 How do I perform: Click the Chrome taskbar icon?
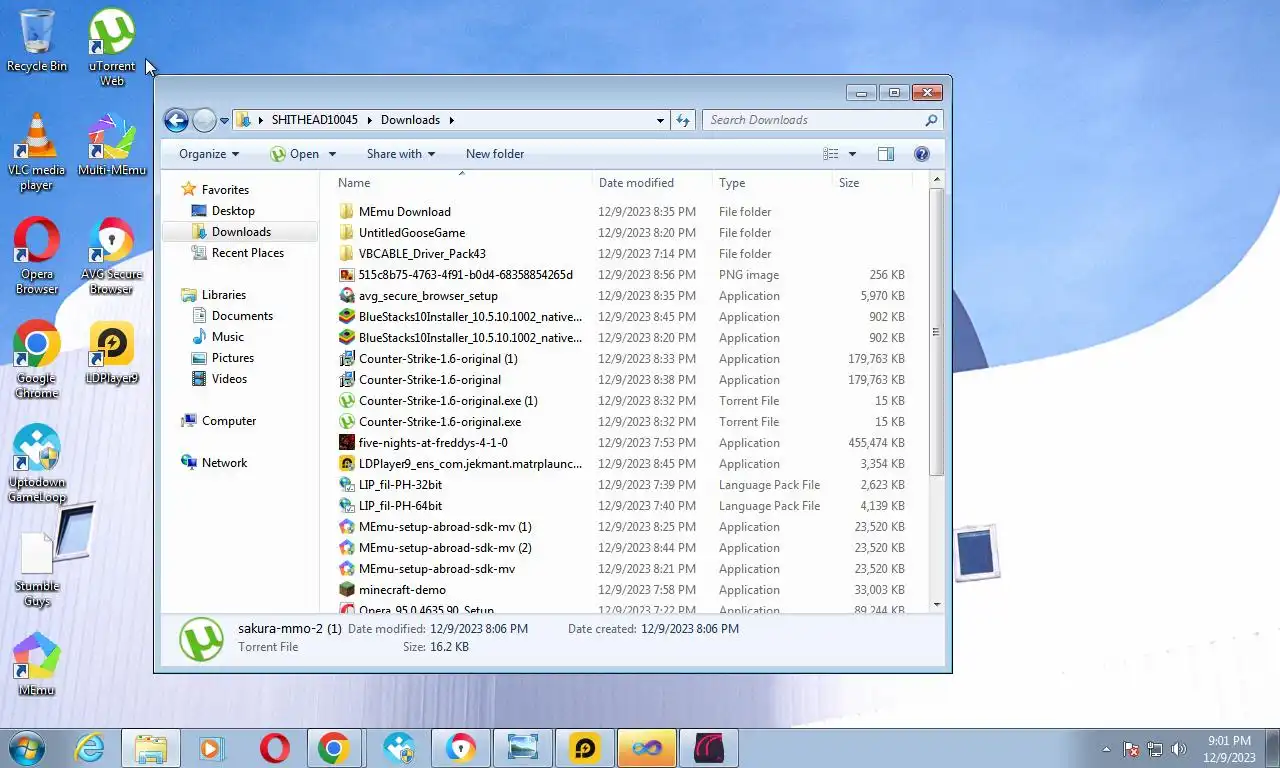click(x=333, y=748)
